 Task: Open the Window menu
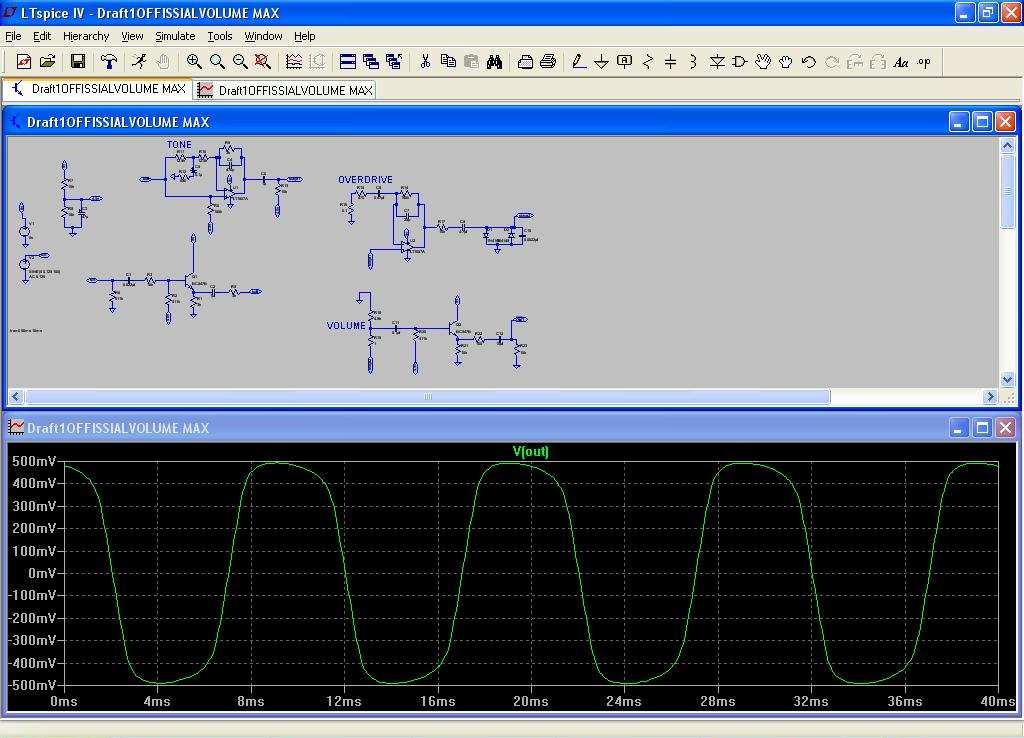click(x=263, y=37)
